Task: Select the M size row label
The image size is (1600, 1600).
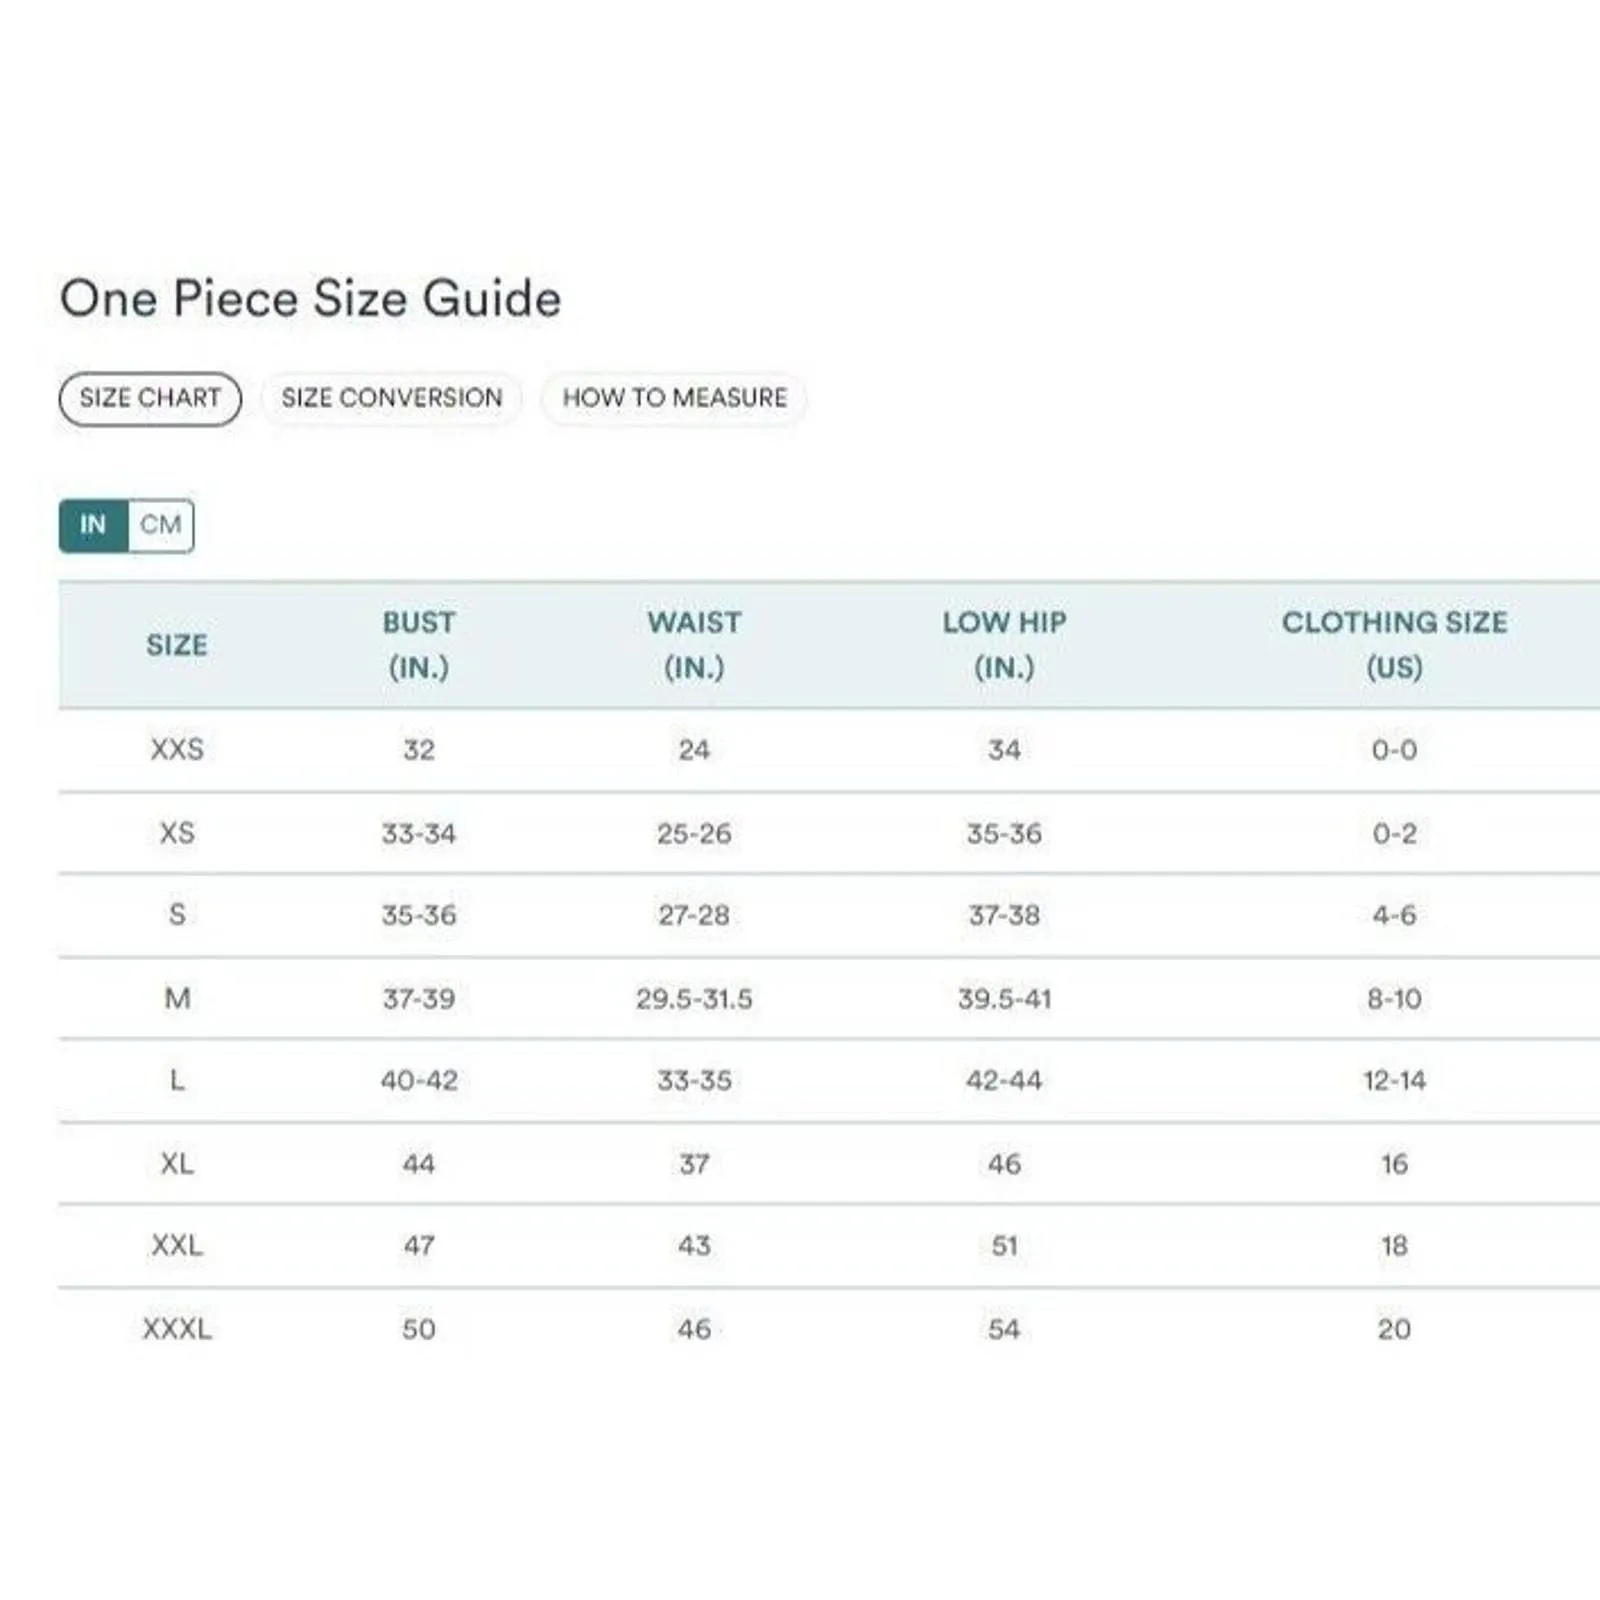Action: (x=177, y=998)
